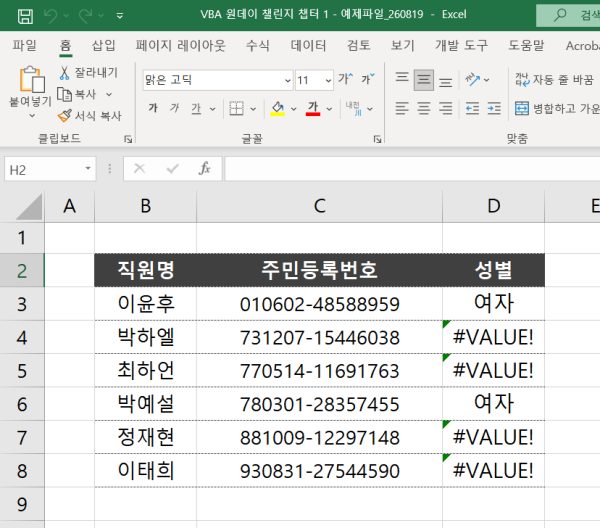600x528 pixels.
Task: Switch to the 수식 tab
Action: click(x=258, y=46)
